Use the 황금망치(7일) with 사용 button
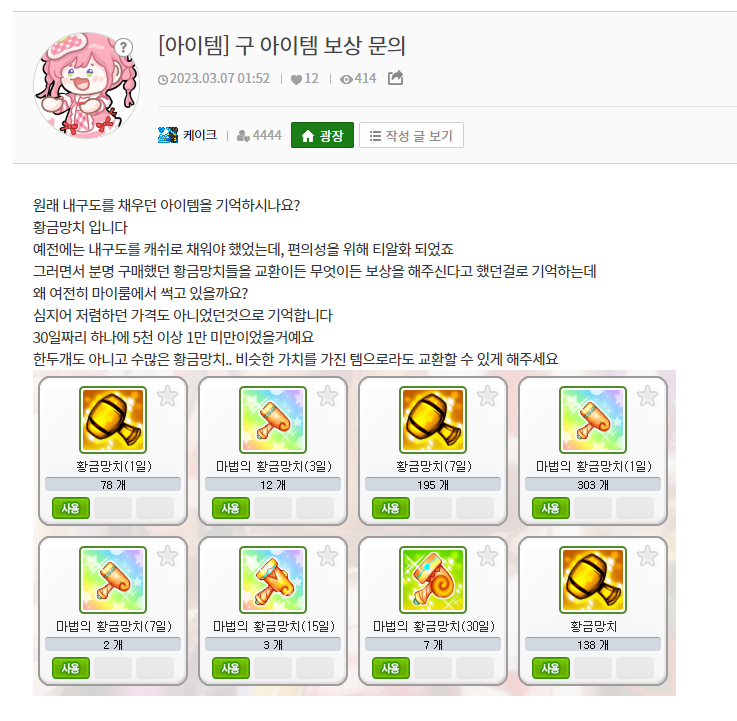Image resolution: width=737 pixels, height=721 pixels. pyautogui.click(x=391, y=508)
